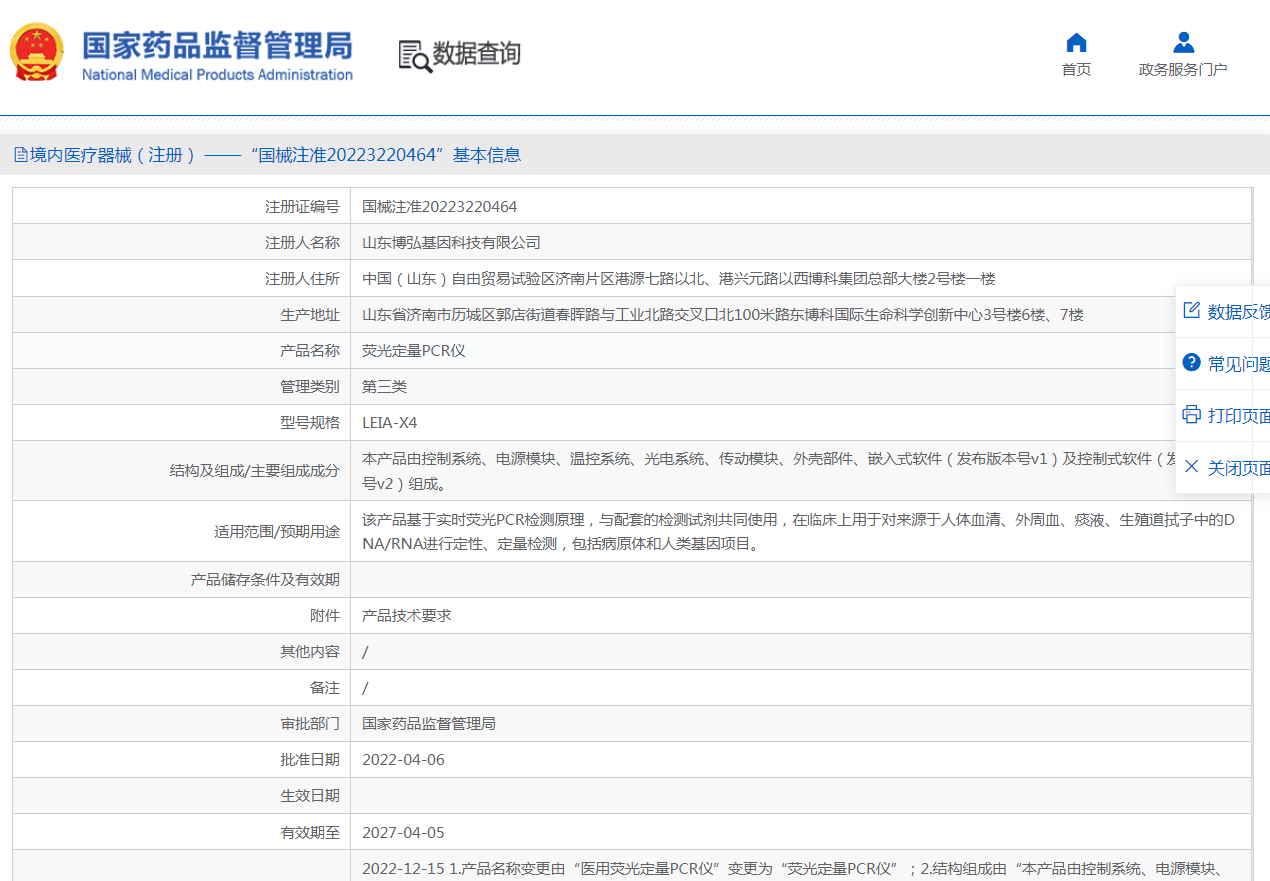This screenshot has width=1270, height=881.
Task: Click the 结构及组成/主要组成成分 label
Action: coord(255,471)
